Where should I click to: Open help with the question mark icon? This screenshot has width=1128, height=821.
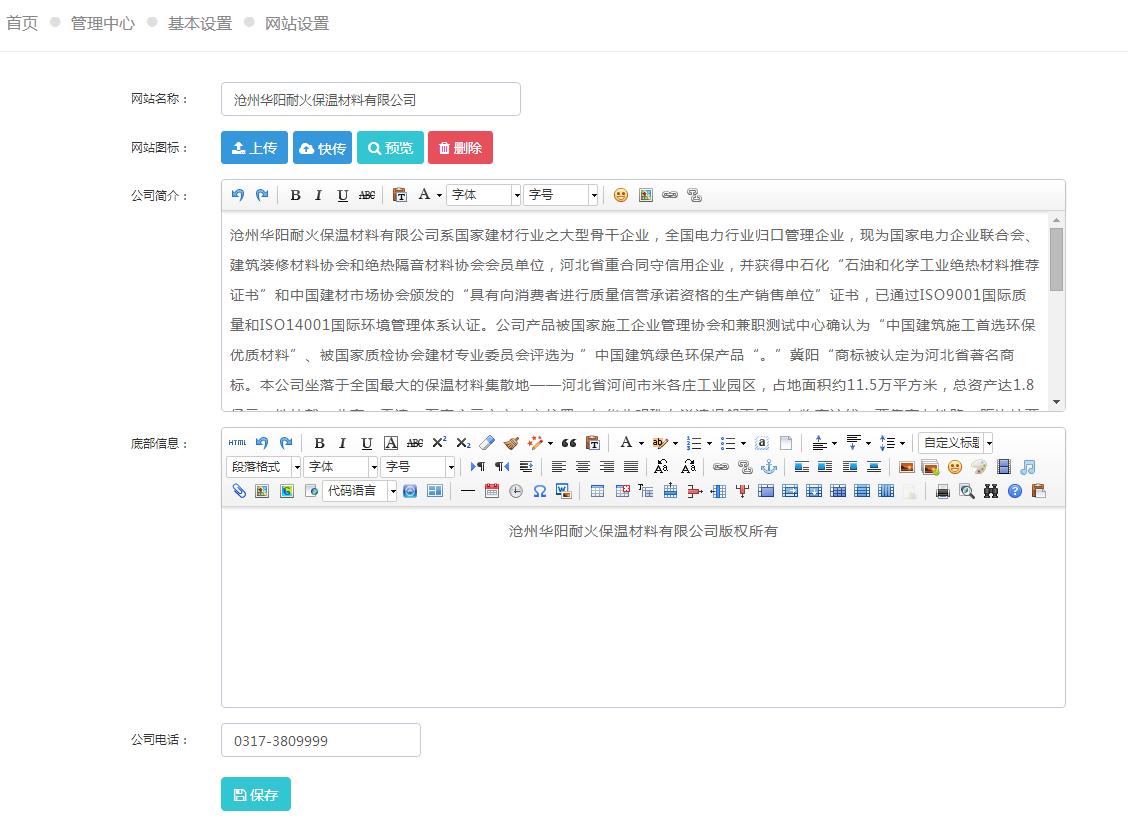(x=1015, y=491)
